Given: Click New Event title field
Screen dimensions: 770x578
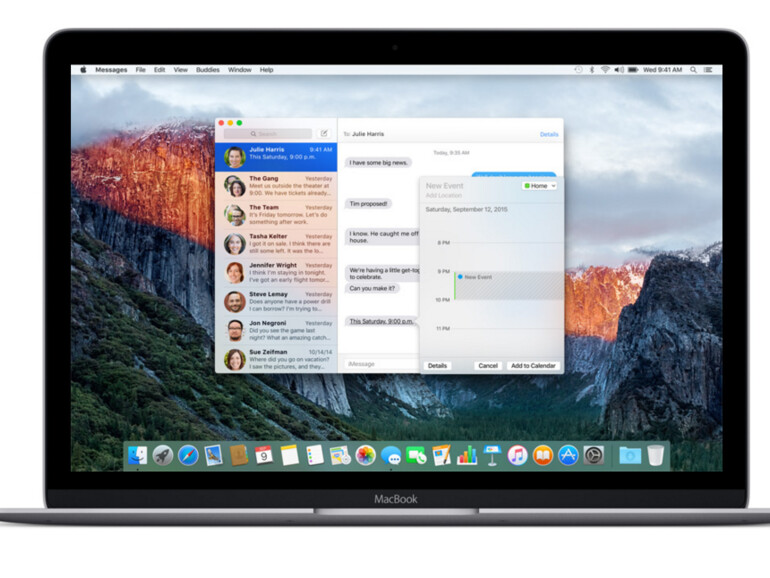Looking at the screenshot, I should (x=444, y=186).
